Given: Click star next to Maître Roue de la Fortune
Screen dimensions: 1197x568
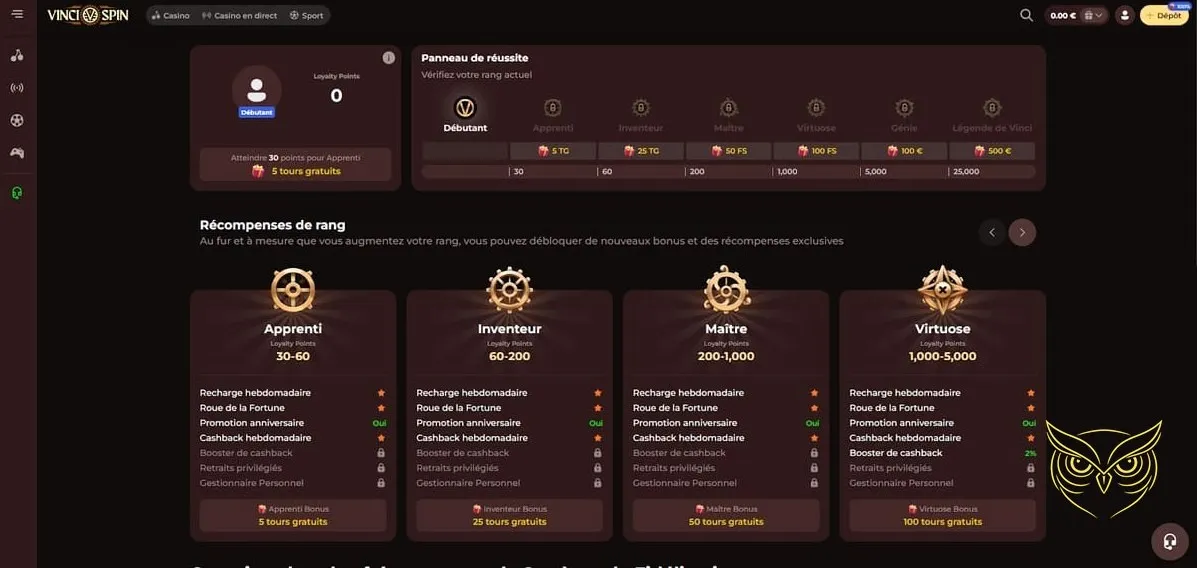Looking at the screenshot, I should pos(815,408).
